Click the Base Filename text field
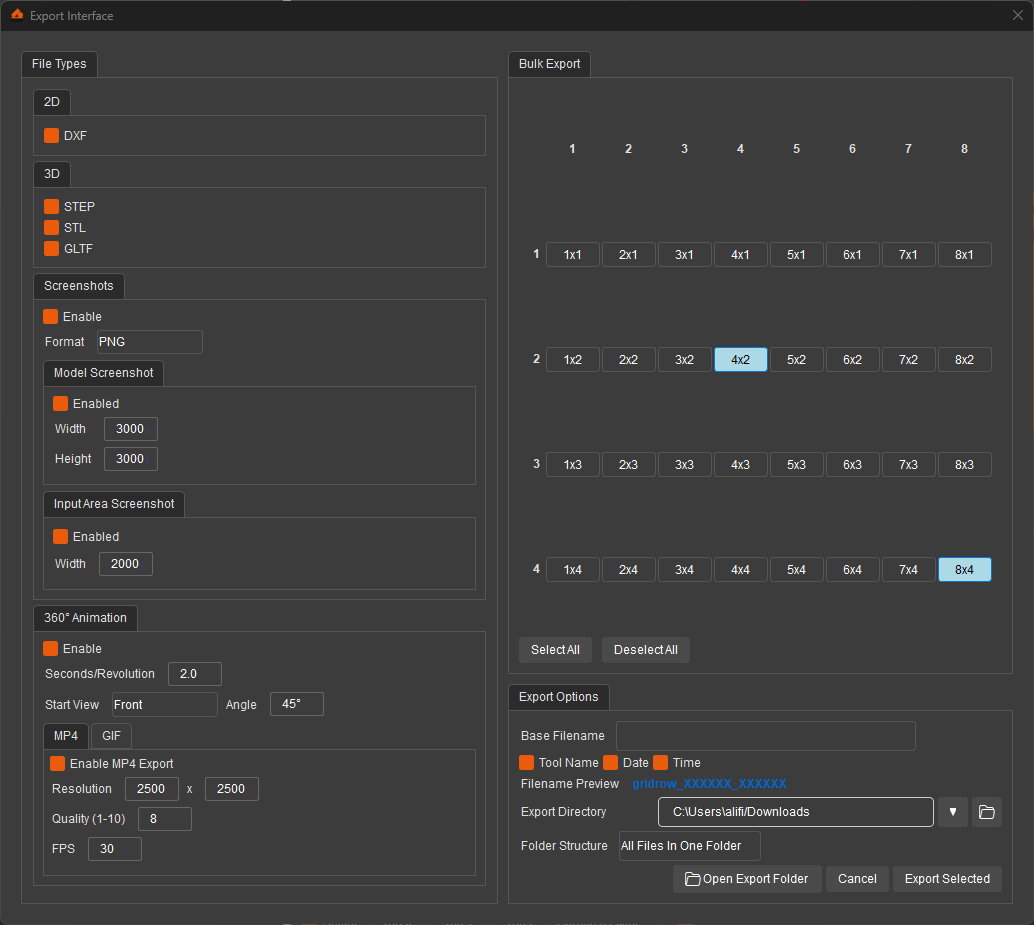This screenshot has width=1034, height=925. point(765,736)
